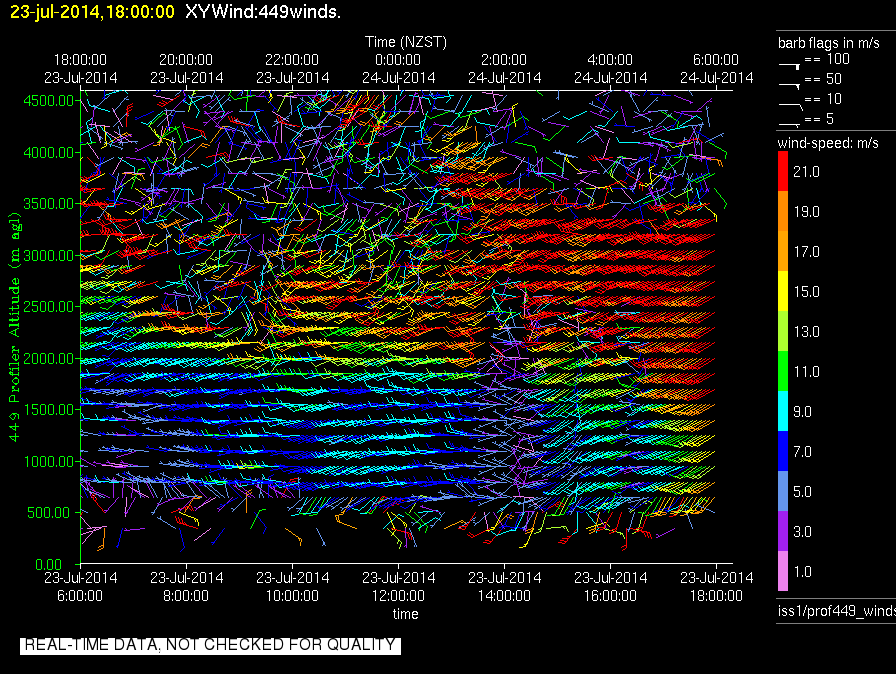
Task: Click the light-blue 5.0 m/s color band
Action: (x=783, y=491)
